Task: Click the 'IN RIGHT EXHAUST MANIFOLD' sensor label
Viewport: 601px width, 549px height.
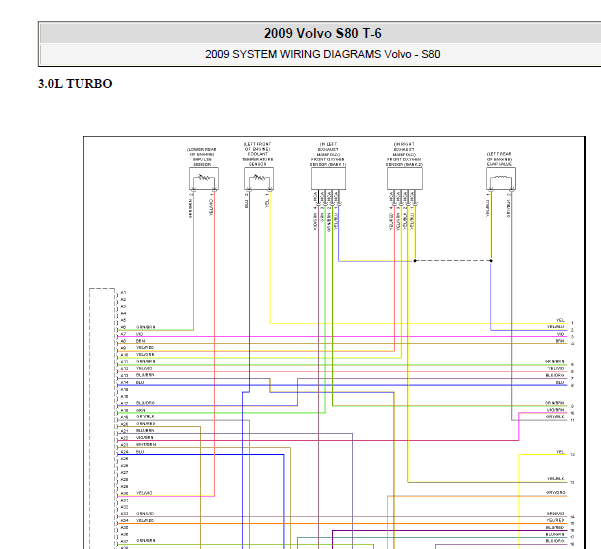Action: tap(404, 154)
